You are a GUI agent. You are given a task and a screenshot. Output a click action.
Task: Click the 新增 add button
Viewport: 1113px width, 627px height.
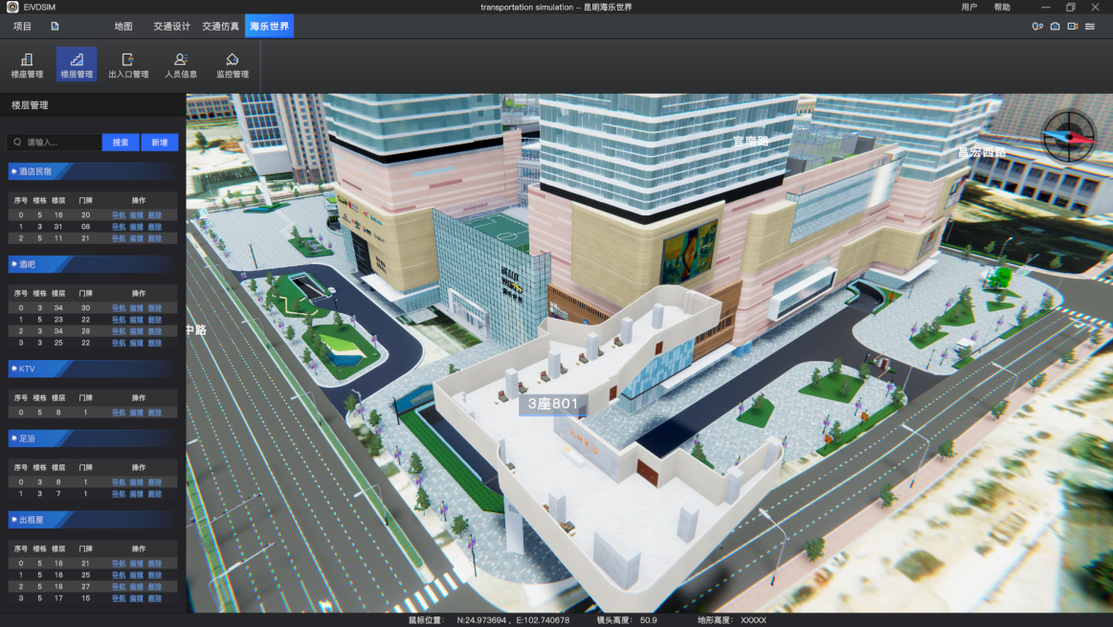159,143
